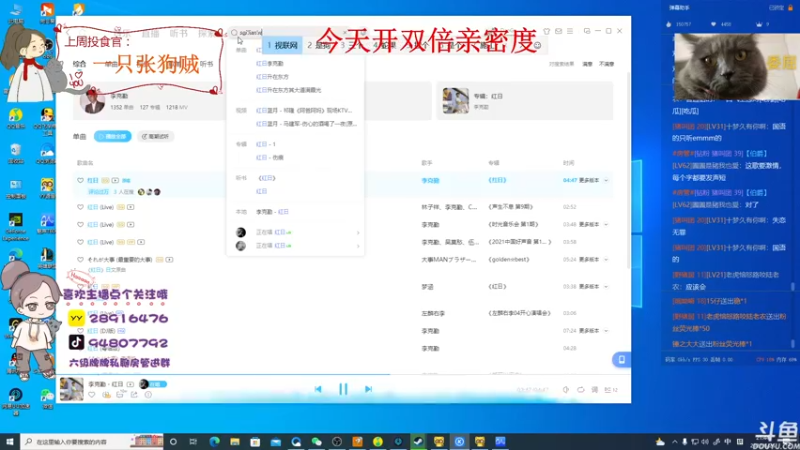Click the search magnifier icon
The width and height of the screenshot is (800, 450).
pos(234,32)
